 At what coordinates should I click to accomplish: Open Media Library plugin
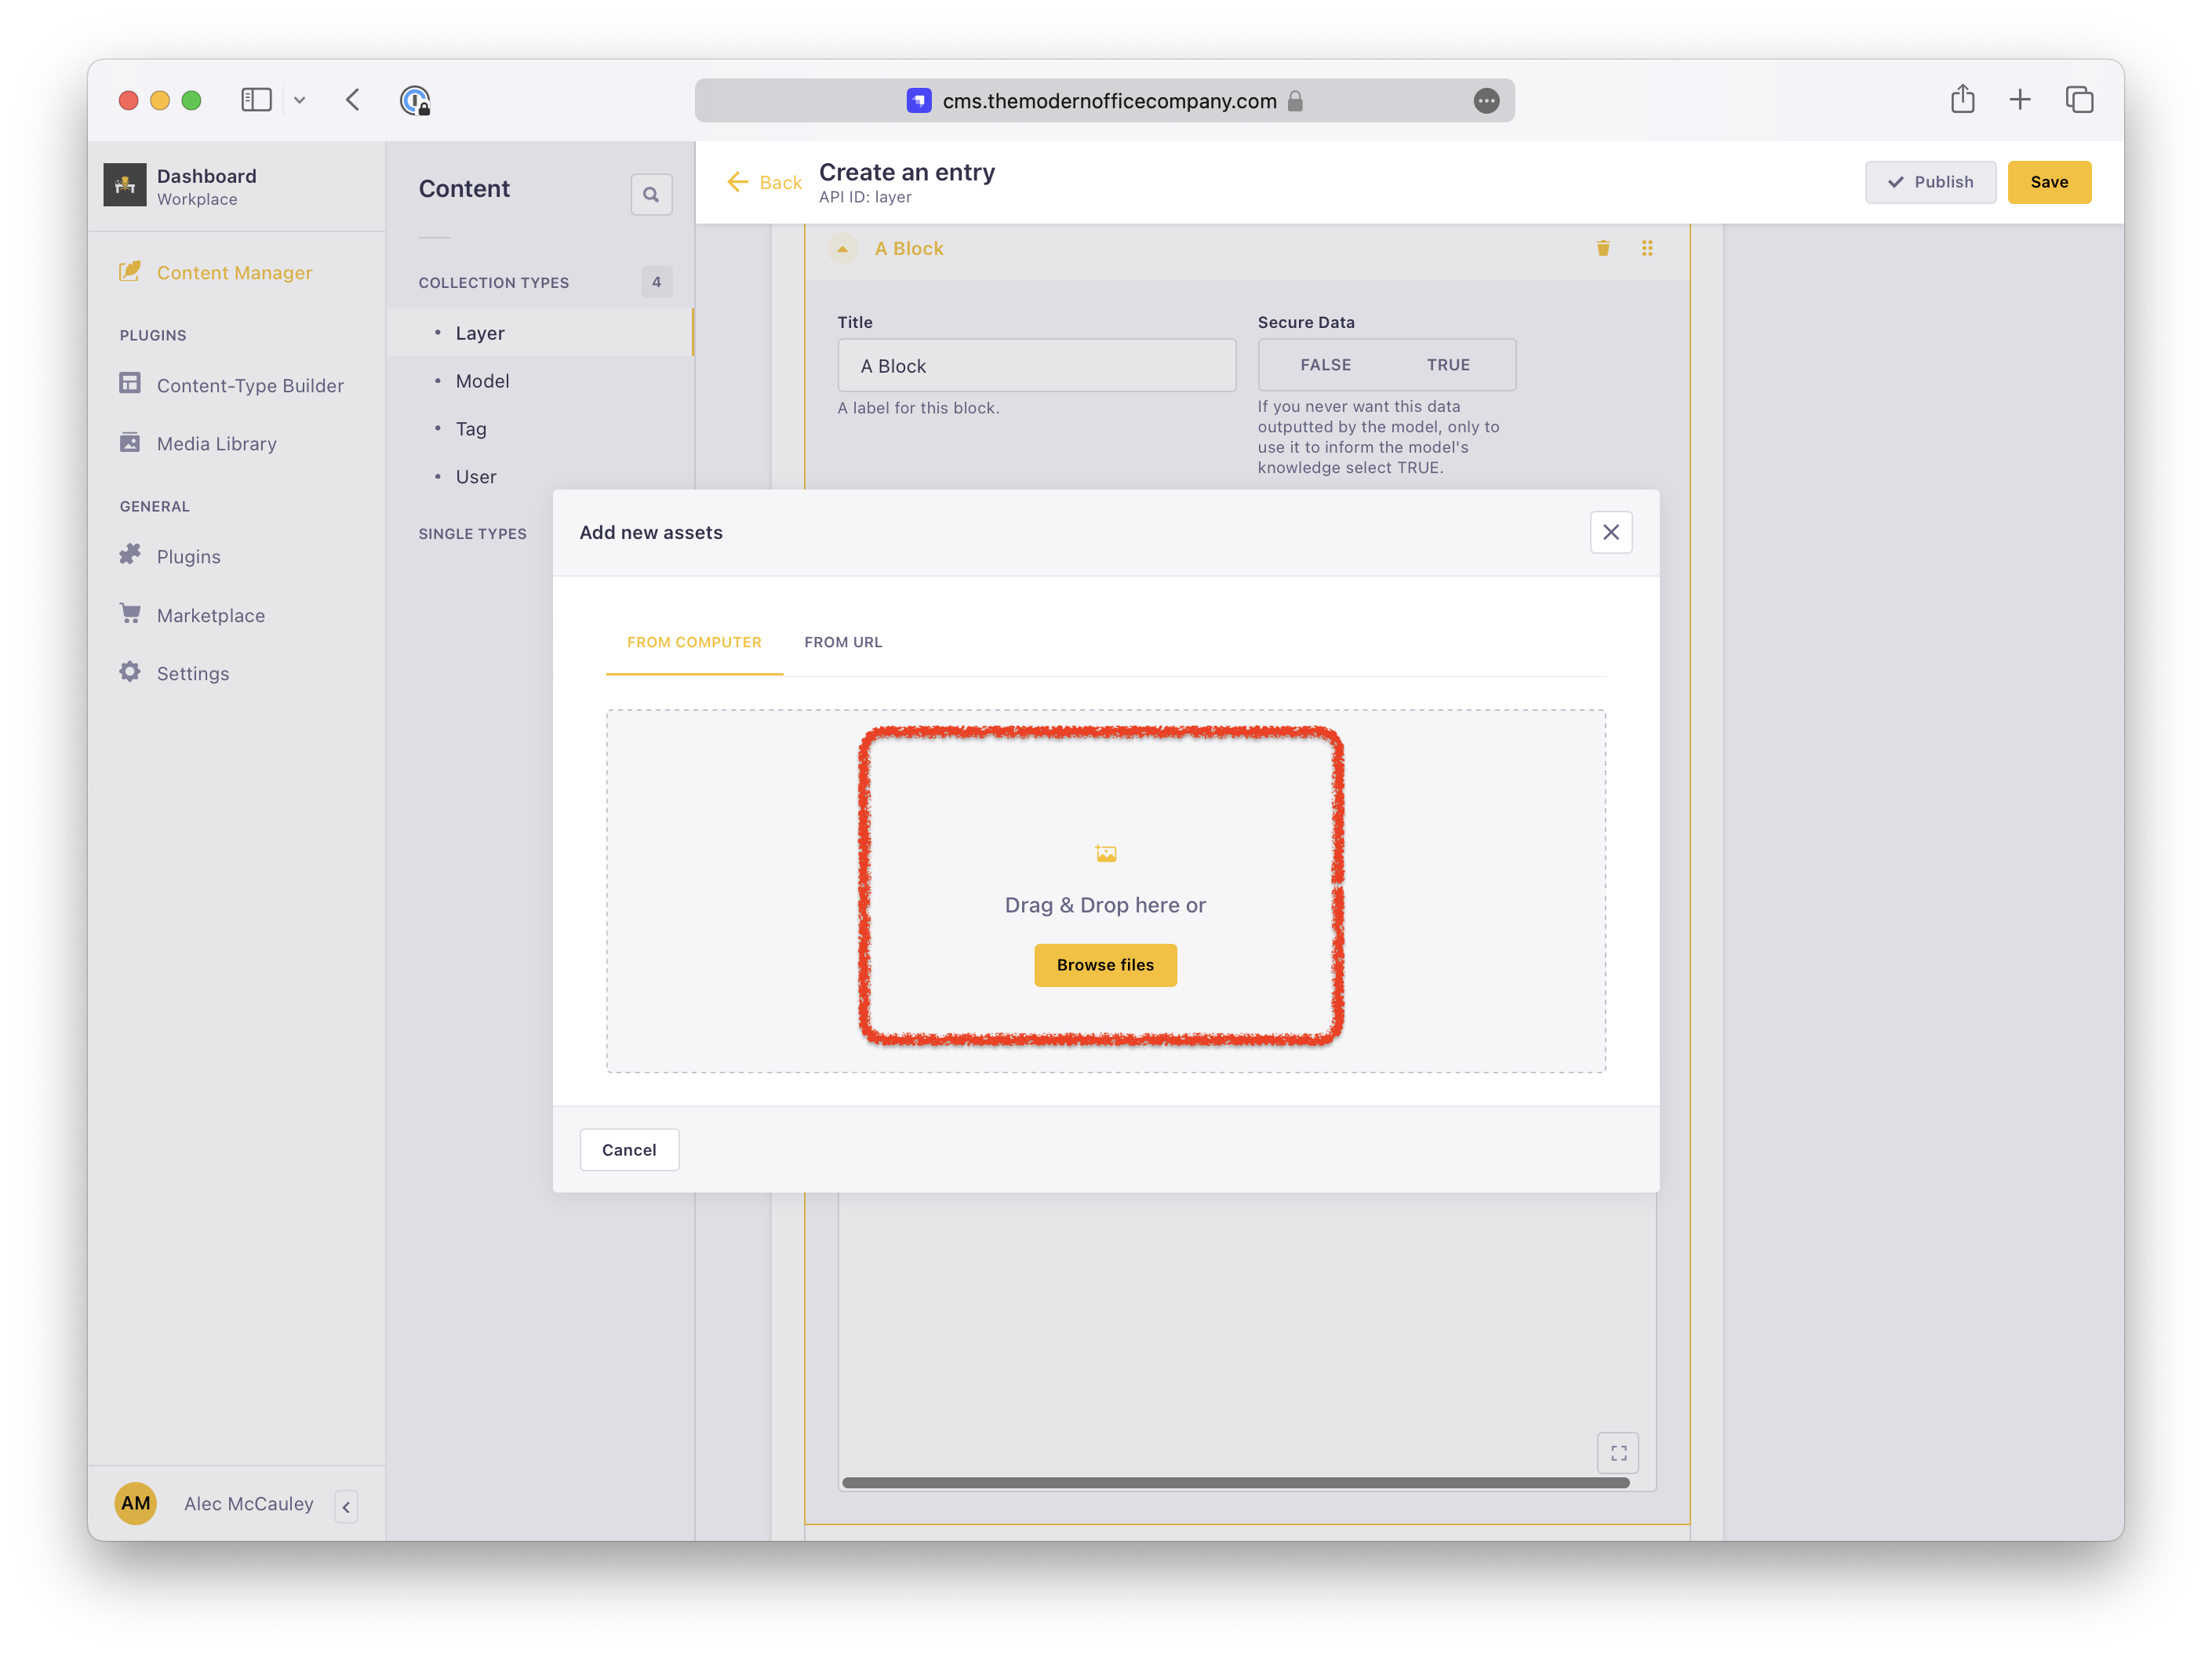(216, 443)
